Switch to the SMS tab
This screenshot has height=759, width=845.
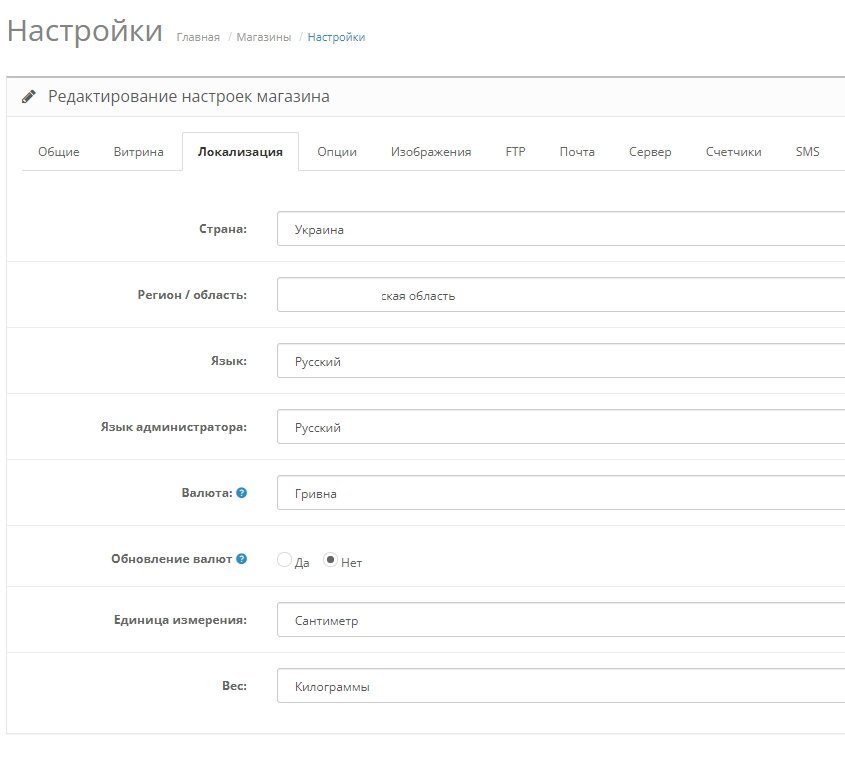pos(807,152)
